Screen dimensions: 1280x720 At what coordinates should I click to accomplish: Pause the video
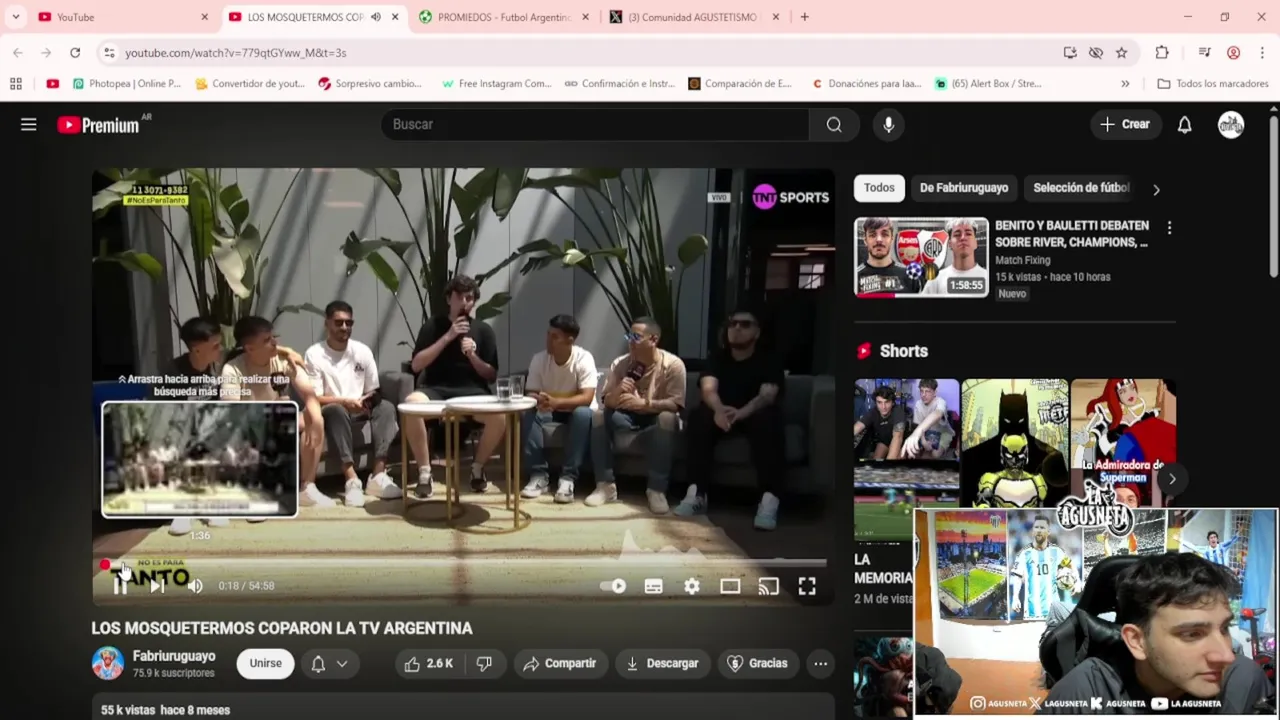coord(120,586)
